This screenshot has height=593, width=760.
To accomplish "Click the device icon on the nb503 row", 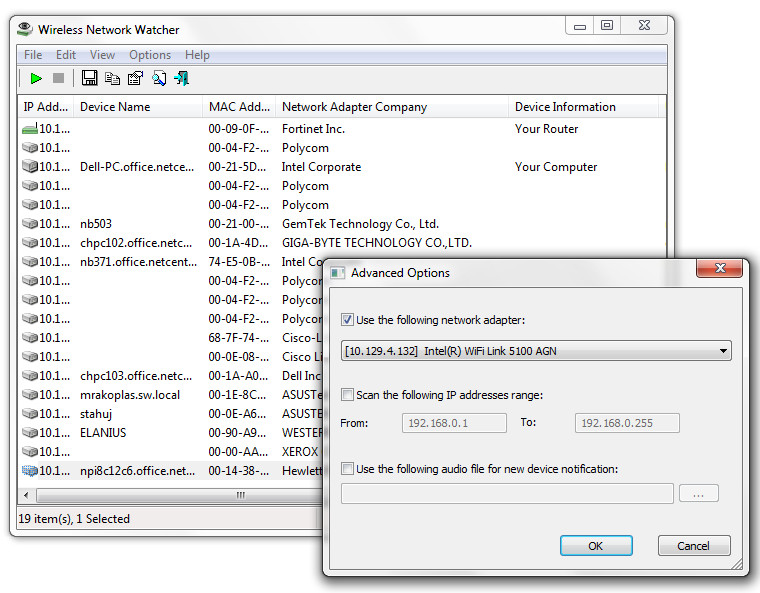I will 30,224.
